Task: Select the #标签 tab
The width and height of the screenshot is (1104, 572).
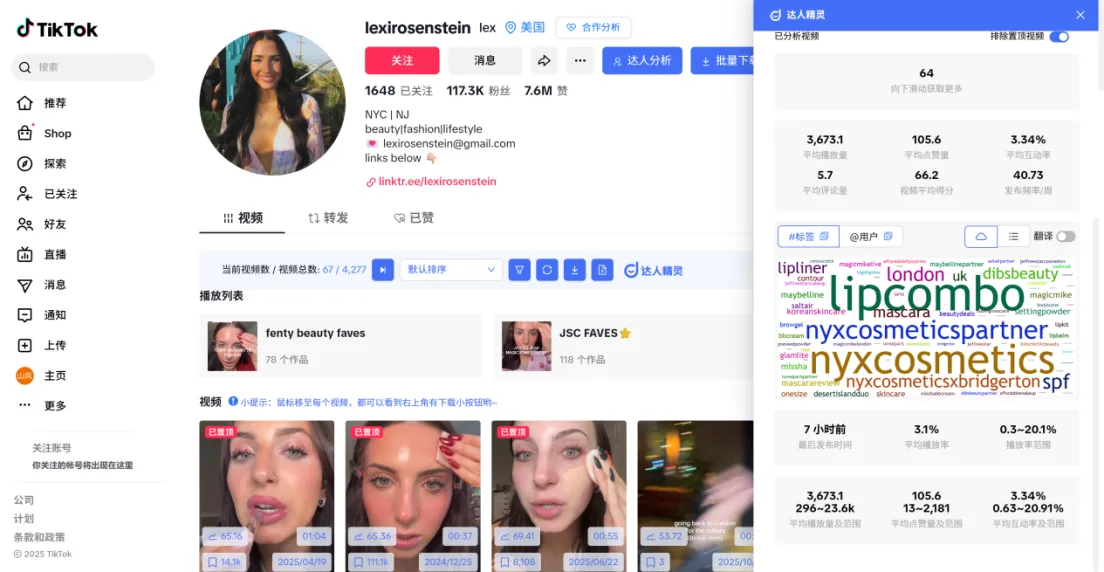Action: [x=808, y=237]
